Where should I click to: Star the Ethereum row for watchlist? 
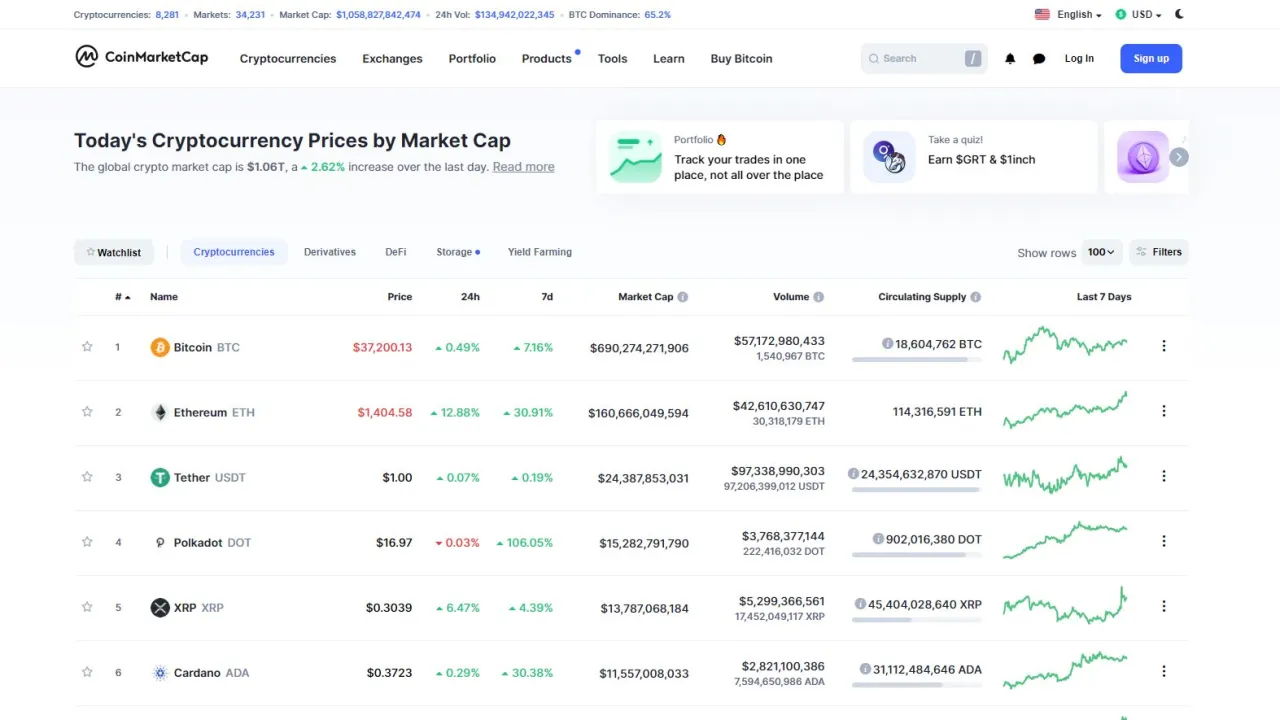pos(87,411)
